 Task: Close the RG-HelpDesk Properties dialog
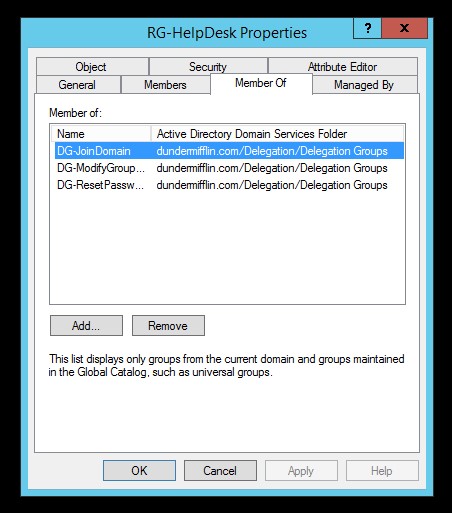click(x=404, y=28)
